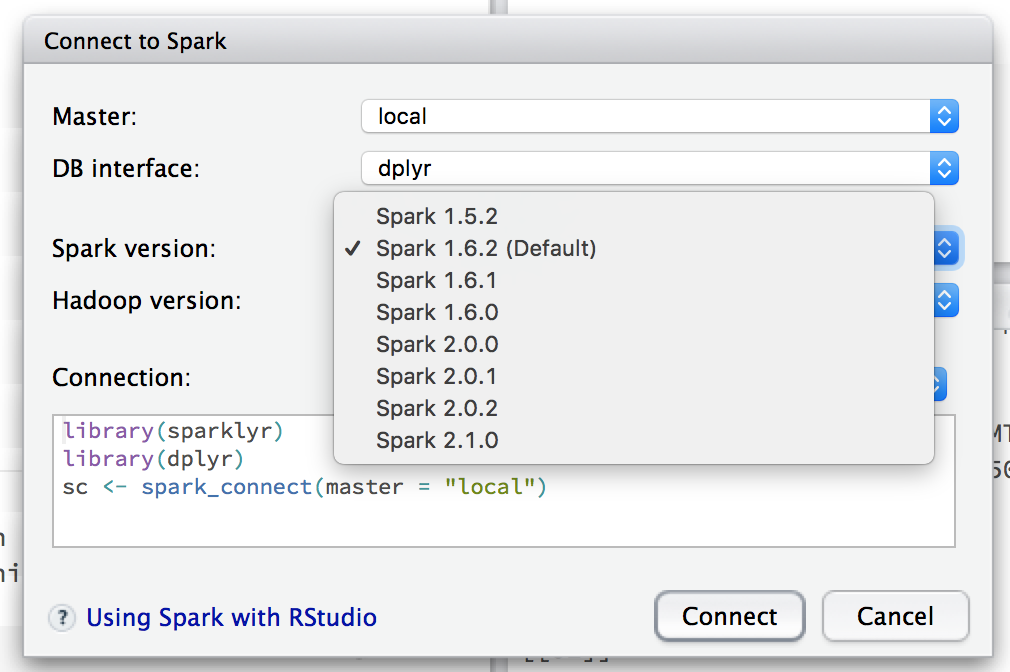This screenshot has width=1010, height=672.
Task: Click the library(dplyr) code line
Action: pyautogui.click(x=153, y=459)
